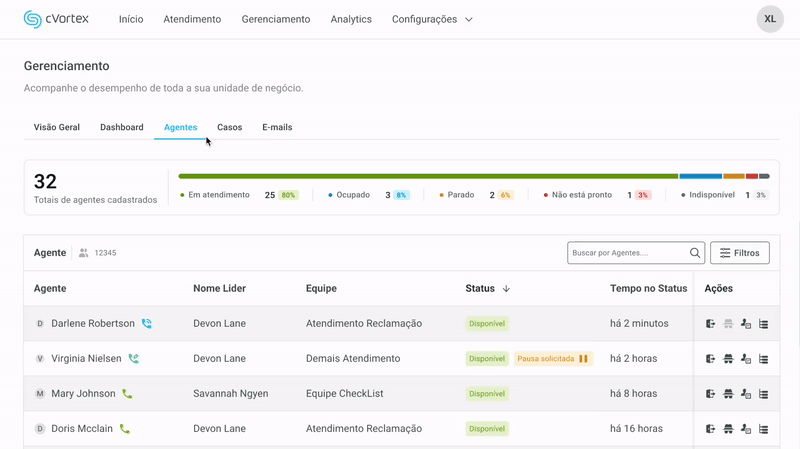Click the magnifier icon in agent search
Screen dimensions: 800x449
click(694, 253)
